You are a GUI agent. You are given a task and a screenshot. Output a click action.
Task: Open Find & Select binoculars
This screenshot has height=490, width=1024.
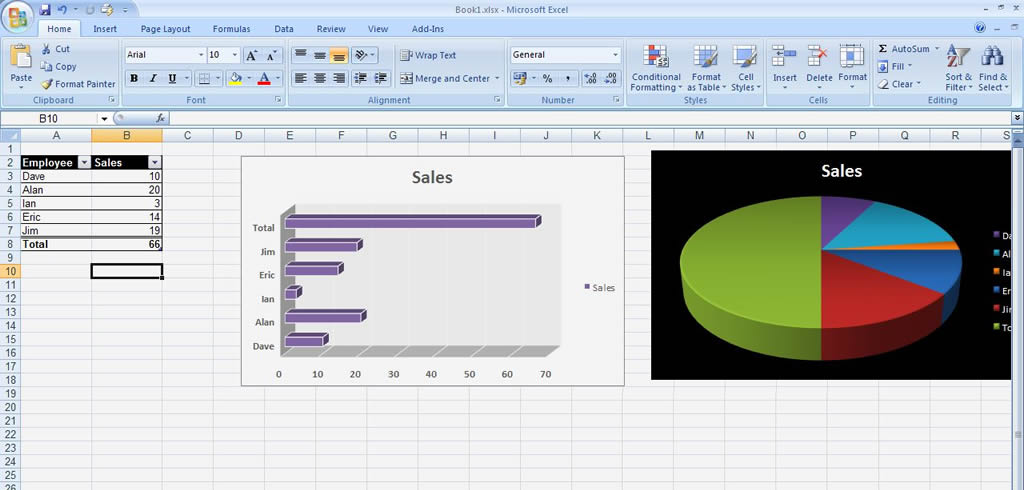point(993,68)
